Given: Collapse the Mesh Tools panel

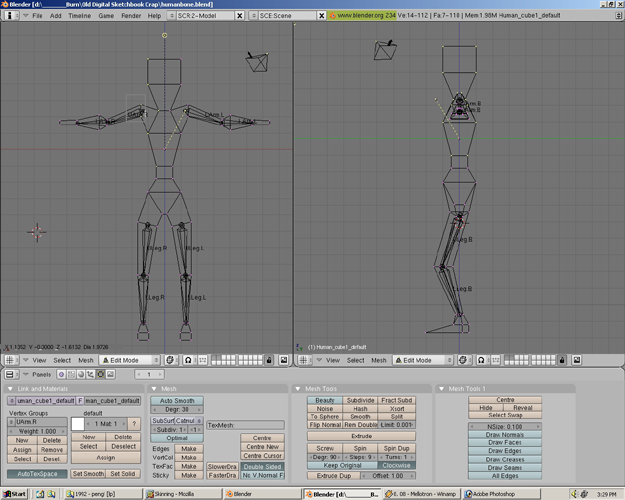Looking at the screenshot, I should click(298, 389).
